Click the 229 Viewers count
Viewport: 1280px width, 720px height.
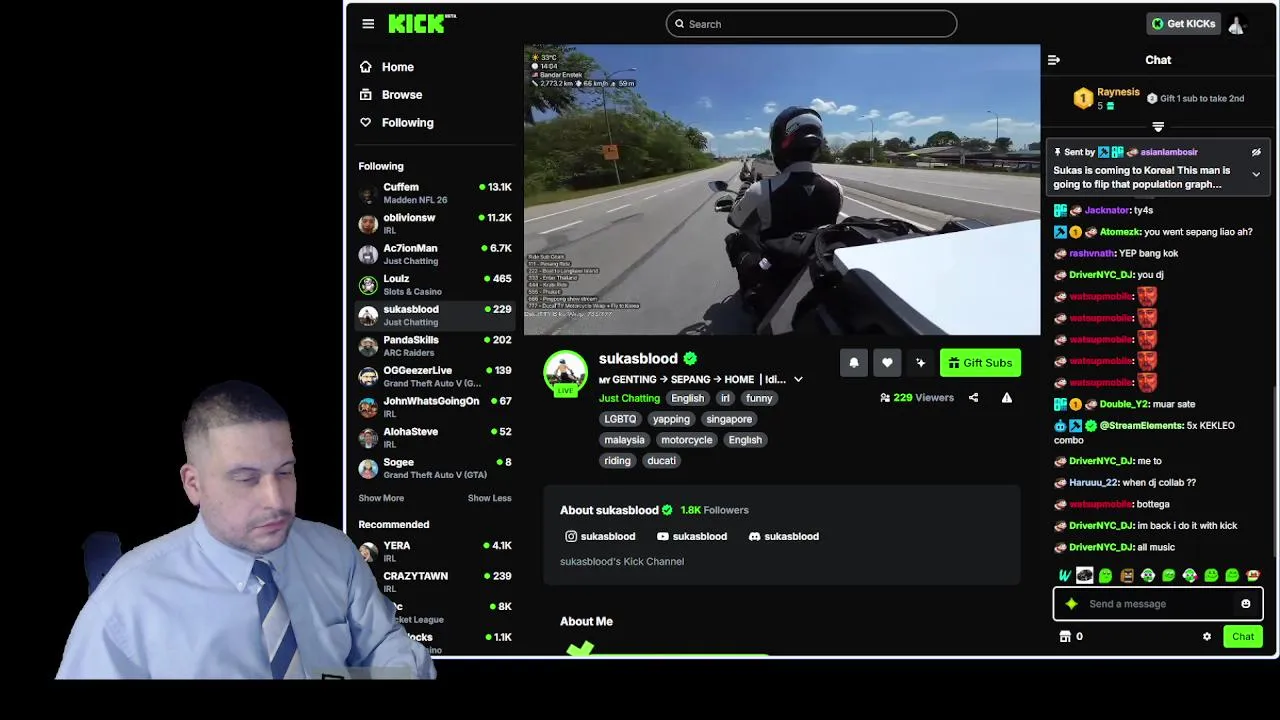(917, 398)
